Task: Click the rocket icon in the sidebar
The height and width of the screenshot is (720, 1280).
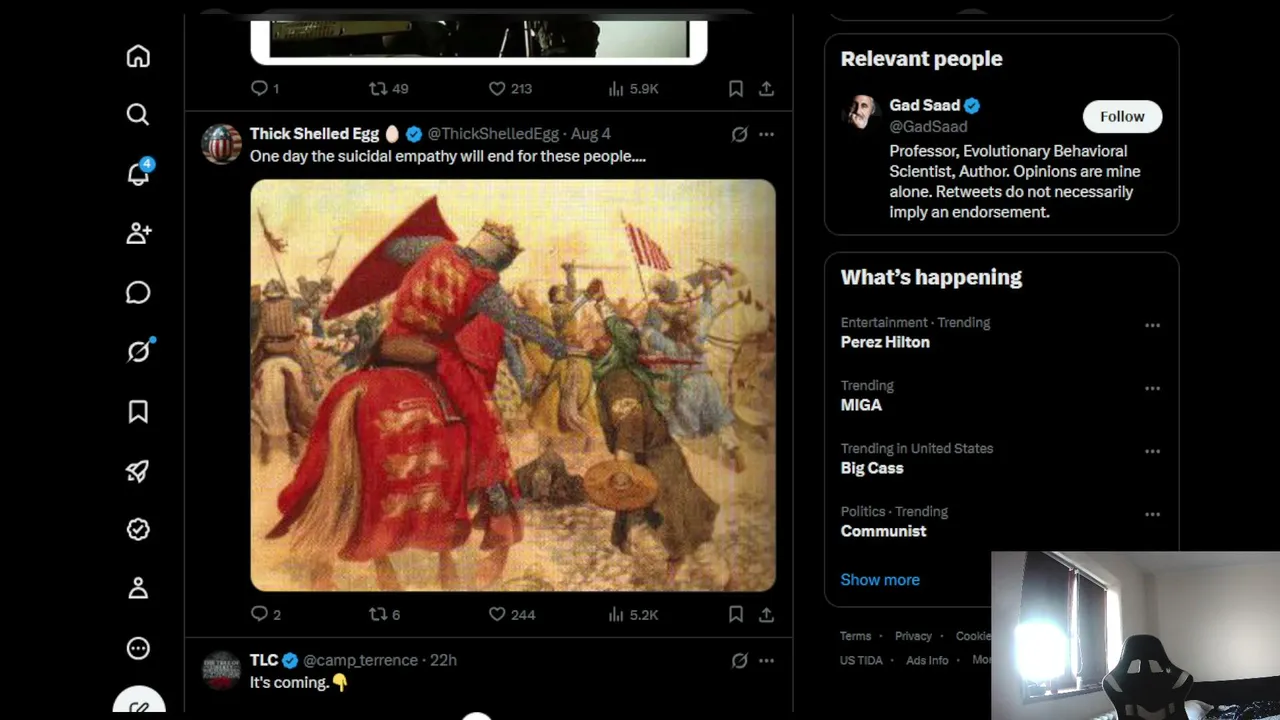Action: click(x=138, y=471)
